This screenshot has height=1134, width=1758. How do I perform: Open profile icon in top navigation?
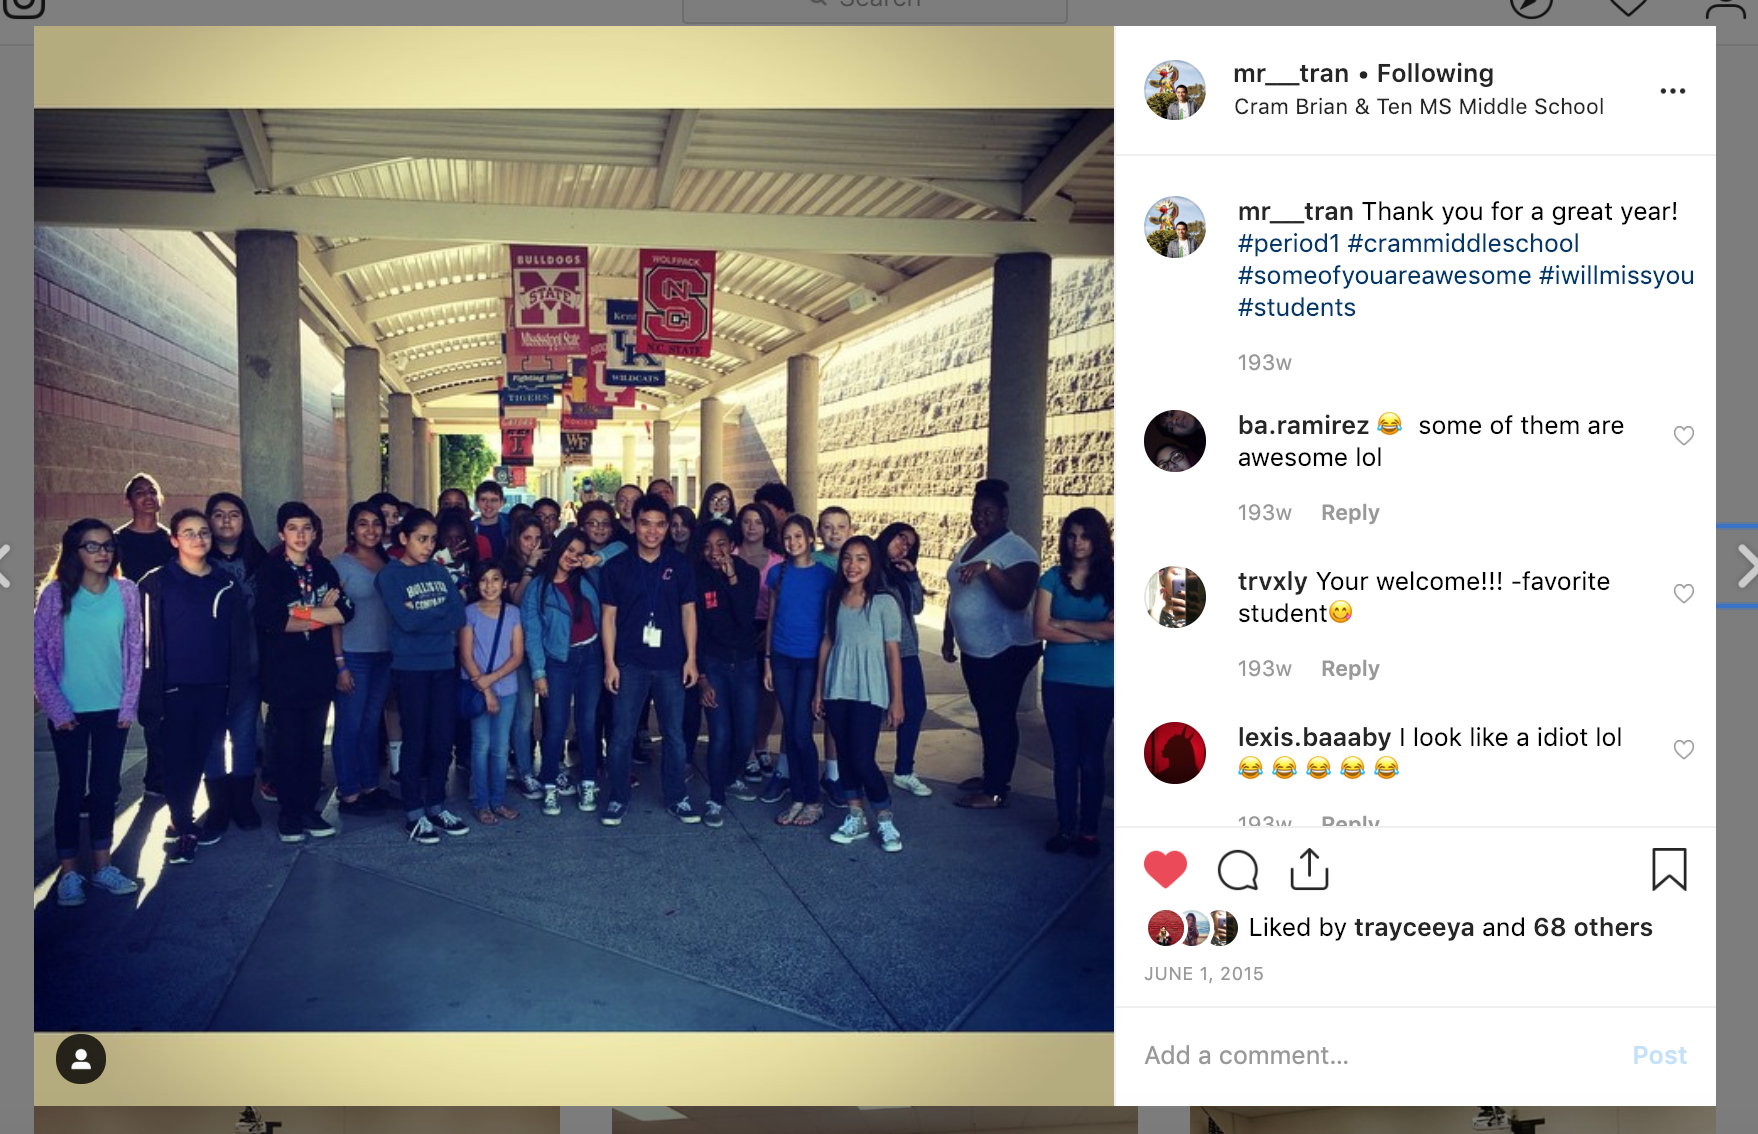(1726, 8)
